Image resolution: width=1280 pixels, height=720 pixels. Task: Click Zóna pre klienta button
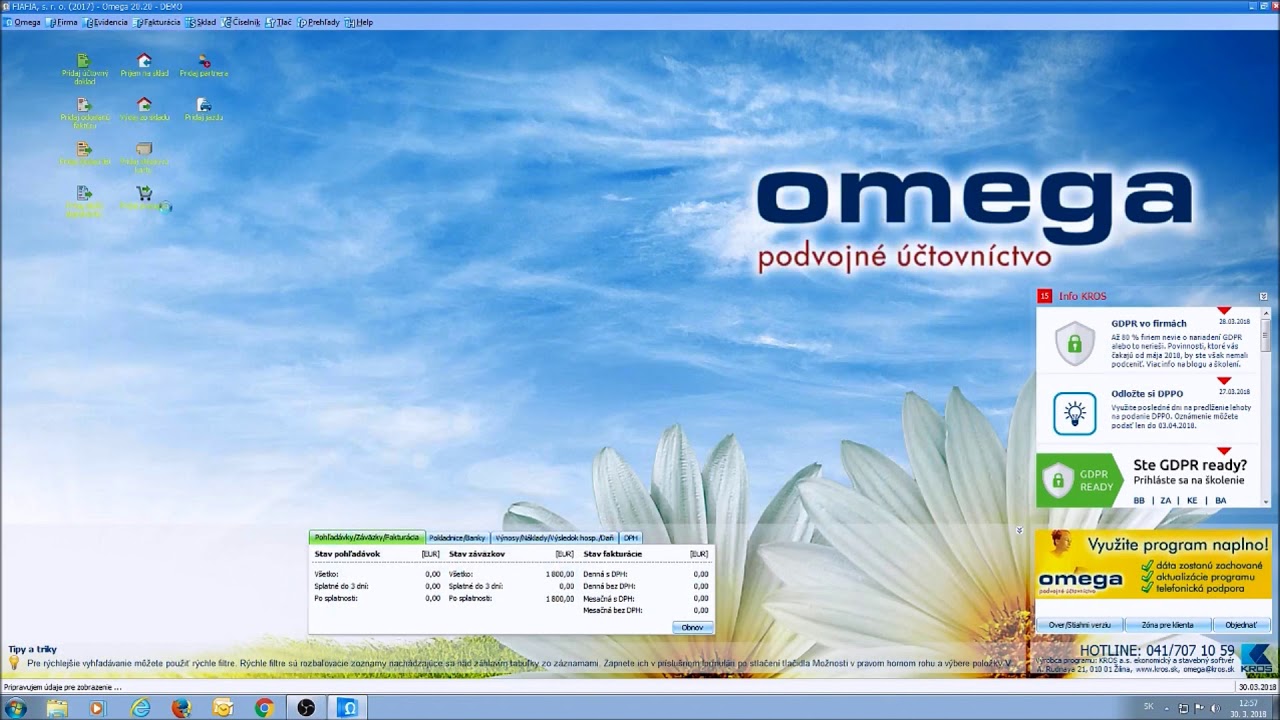(x=1167, y=625)
